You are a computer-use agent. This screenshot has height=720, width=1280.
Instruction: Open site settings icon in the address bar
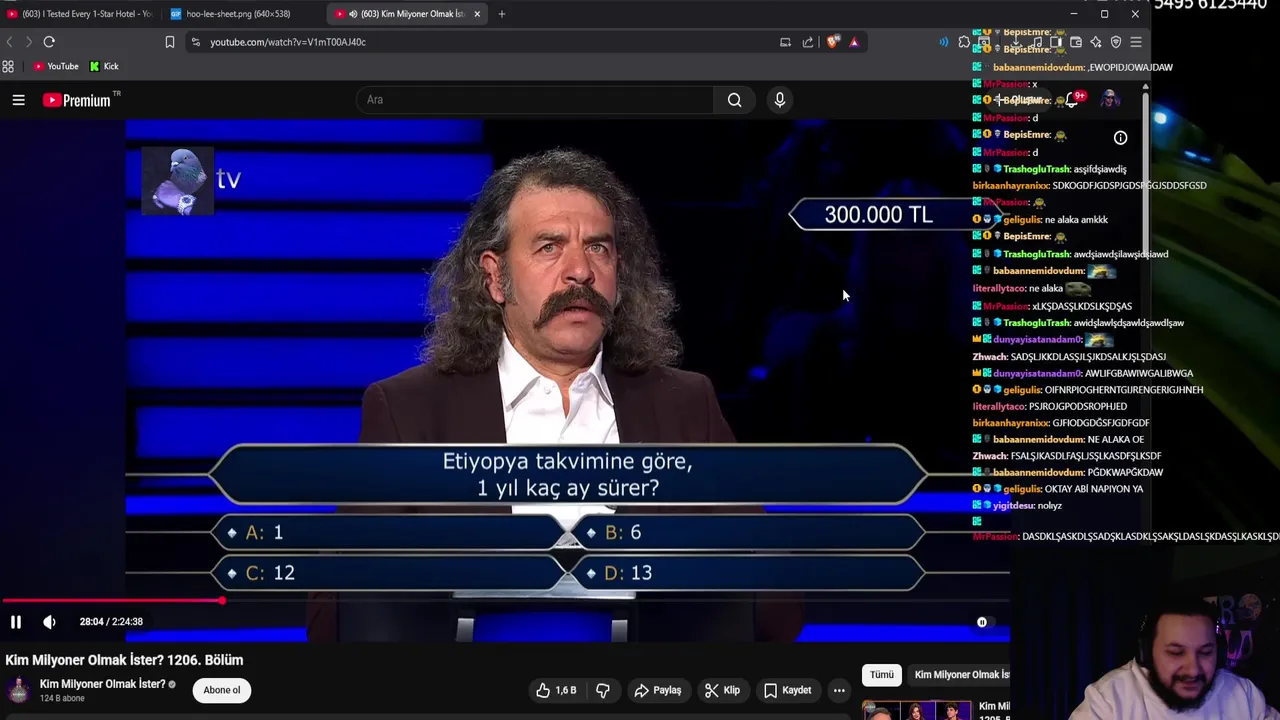(196, 42)
